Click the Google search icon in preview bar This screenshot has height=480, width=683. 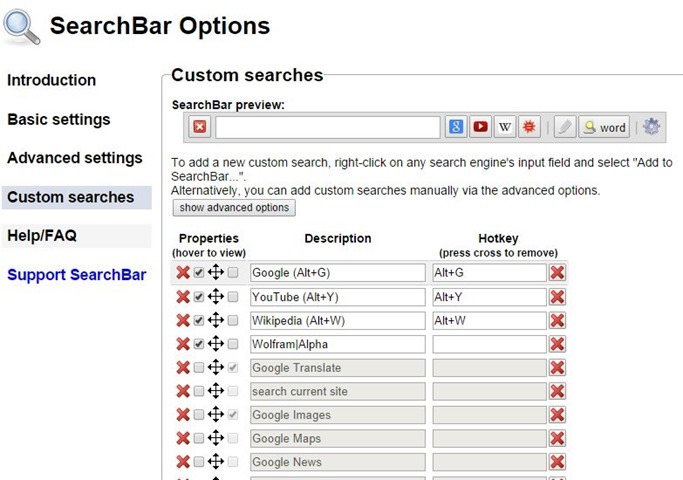click(456, 127)
